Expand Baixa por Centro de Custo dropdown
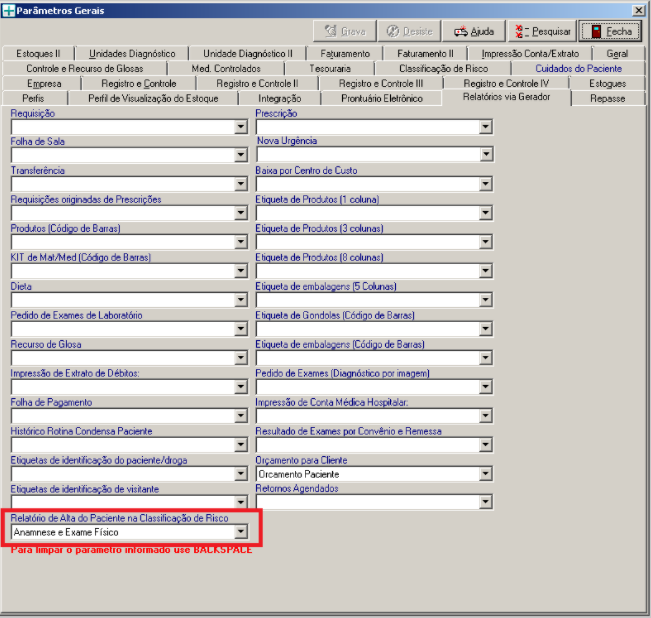 [485, 184]
